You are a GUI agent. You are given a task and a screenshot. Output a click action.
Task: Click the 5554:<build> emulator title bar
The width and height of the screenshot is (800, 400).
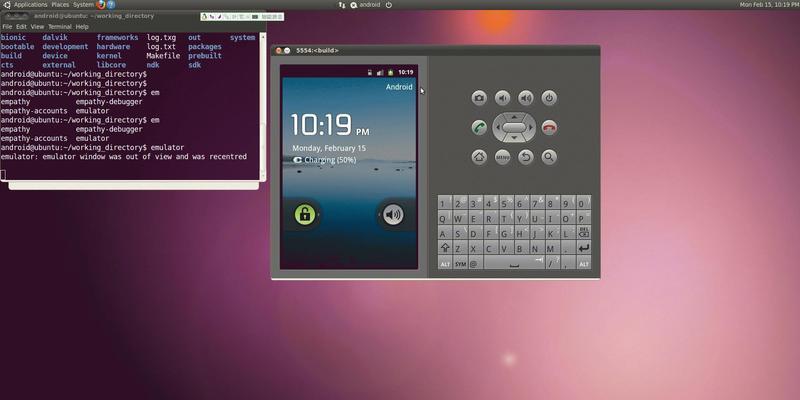(435, 51)
